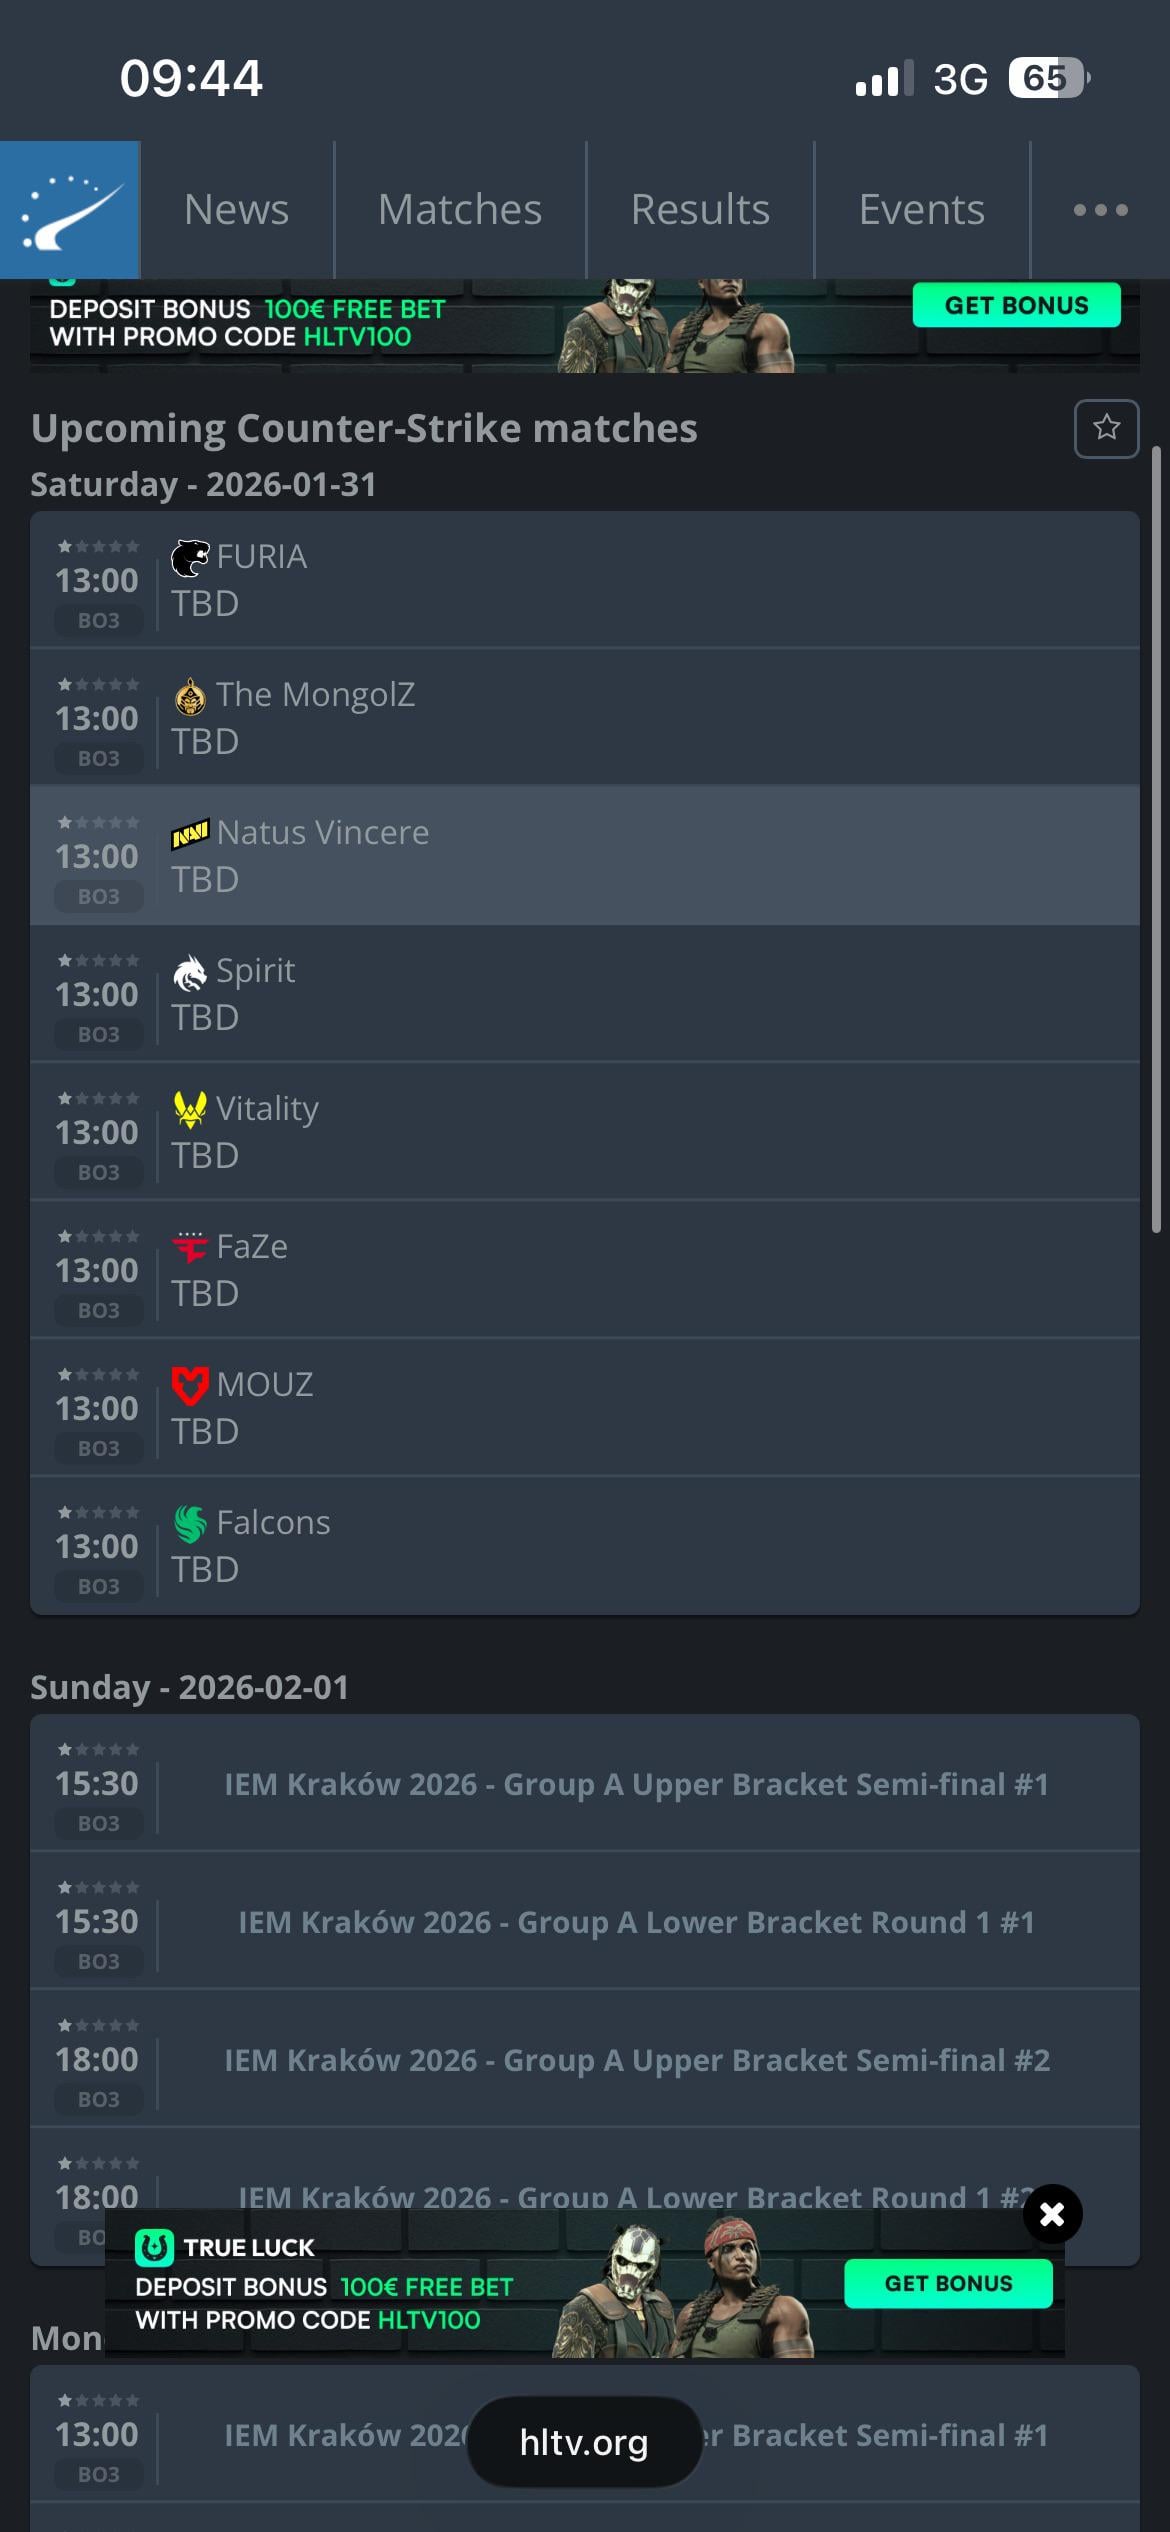This screenshot has height=2532, width=1170.
Task: Tap the HLTV logo home icon
Action: click(x=70, y=210)
